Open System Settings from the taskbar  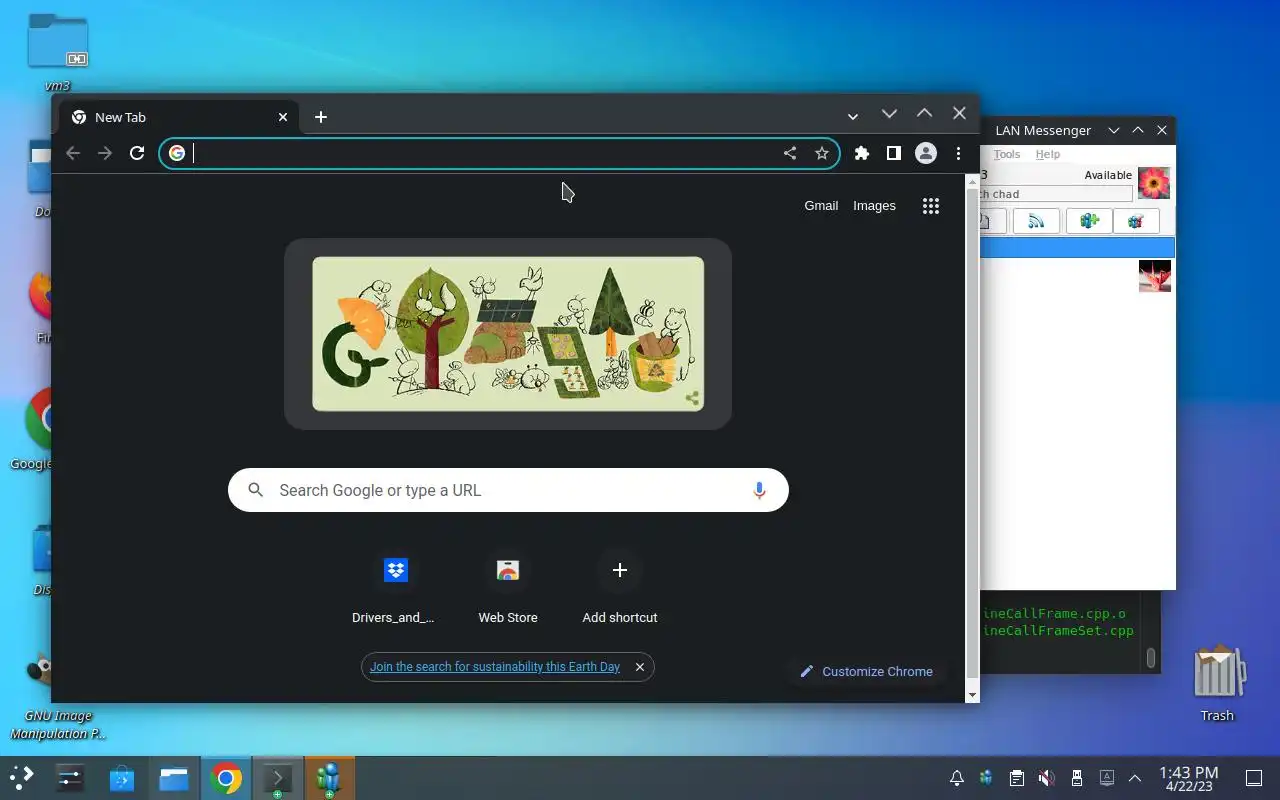(70, 778)
